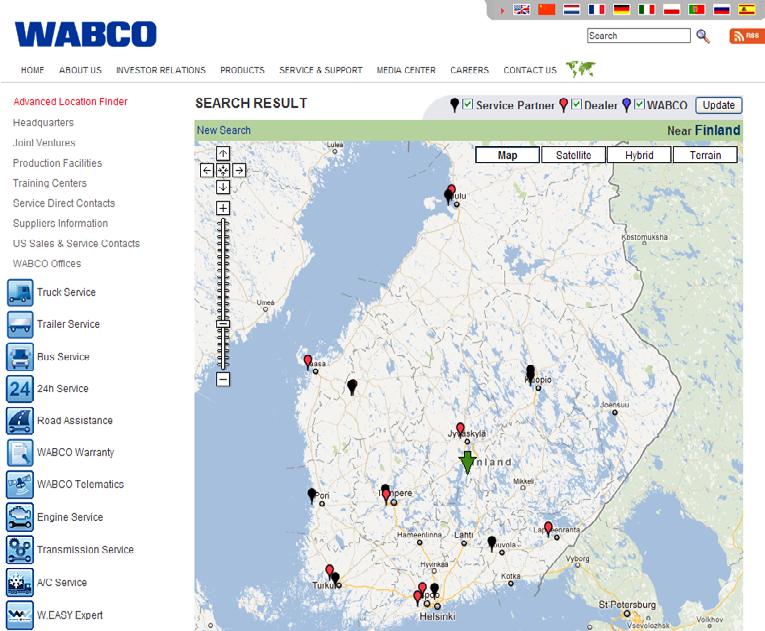Pan the map up

[223, 154]
